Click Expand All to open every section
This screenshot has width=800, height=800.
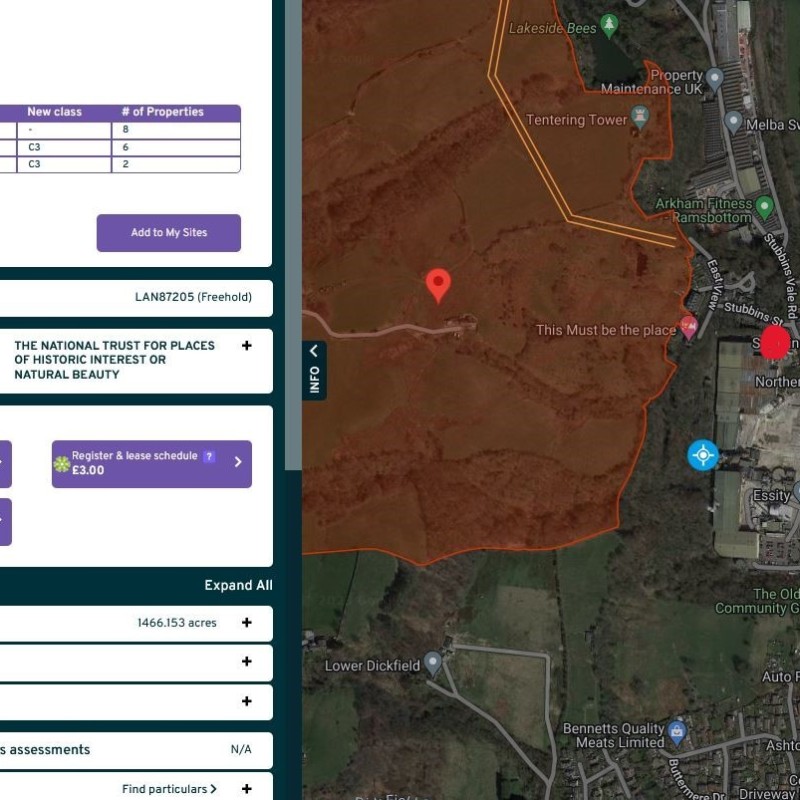238,585
